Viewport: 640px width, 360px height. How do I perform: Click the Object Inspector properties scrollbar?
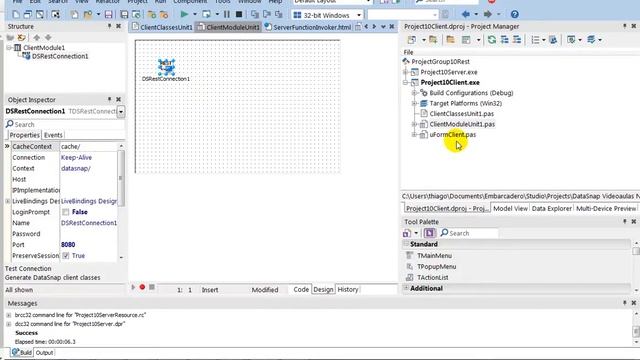point(121,178)
